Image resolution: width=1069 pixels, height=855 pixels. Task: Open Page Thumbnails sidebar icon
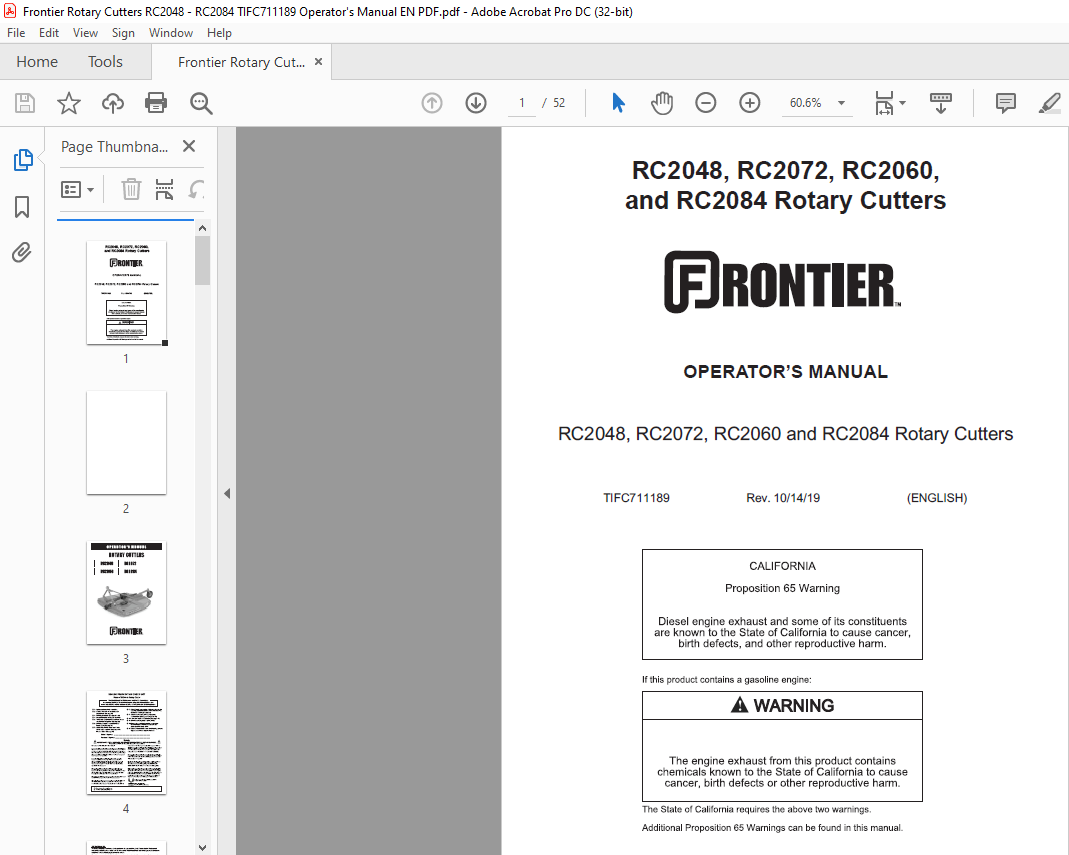point(22,160)
